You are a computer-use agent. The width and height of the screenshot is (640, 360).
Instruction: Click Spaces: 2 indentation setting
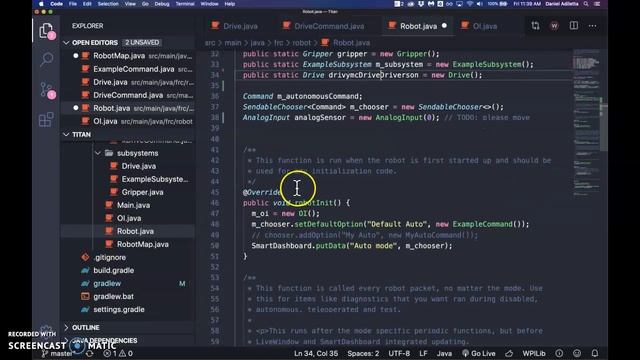[x=363, y=353]
